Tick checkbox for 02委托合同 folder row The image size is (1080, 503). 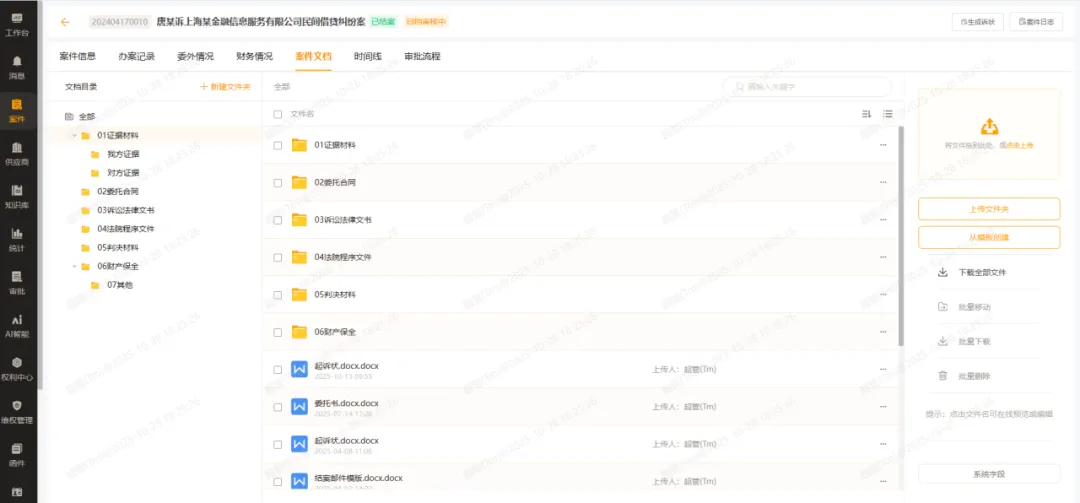click(278, 183)
